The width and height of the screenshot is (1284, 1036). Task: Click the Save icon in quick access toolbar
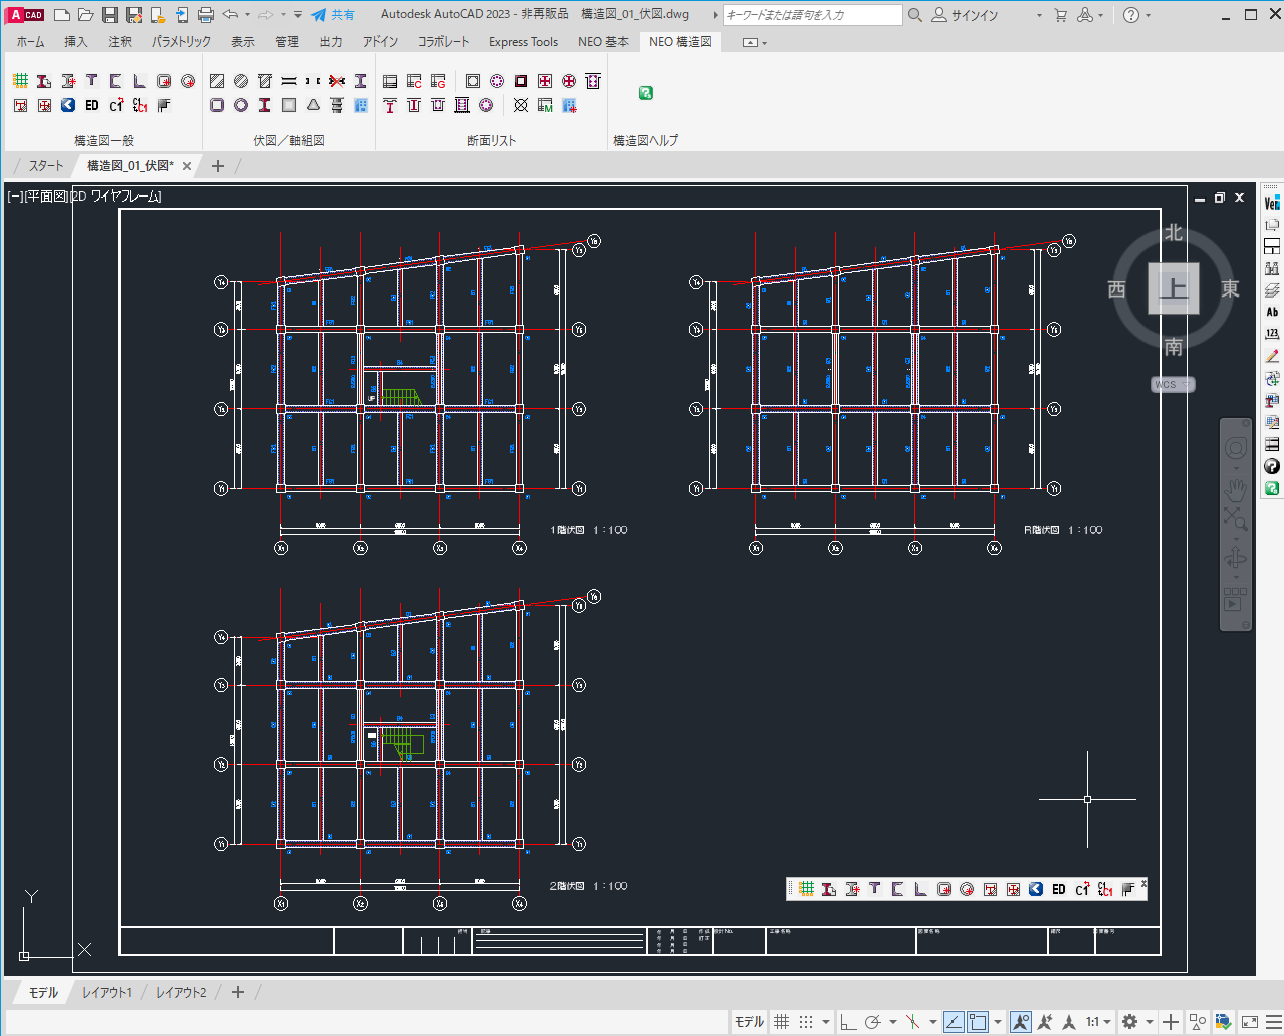point(110,15)
